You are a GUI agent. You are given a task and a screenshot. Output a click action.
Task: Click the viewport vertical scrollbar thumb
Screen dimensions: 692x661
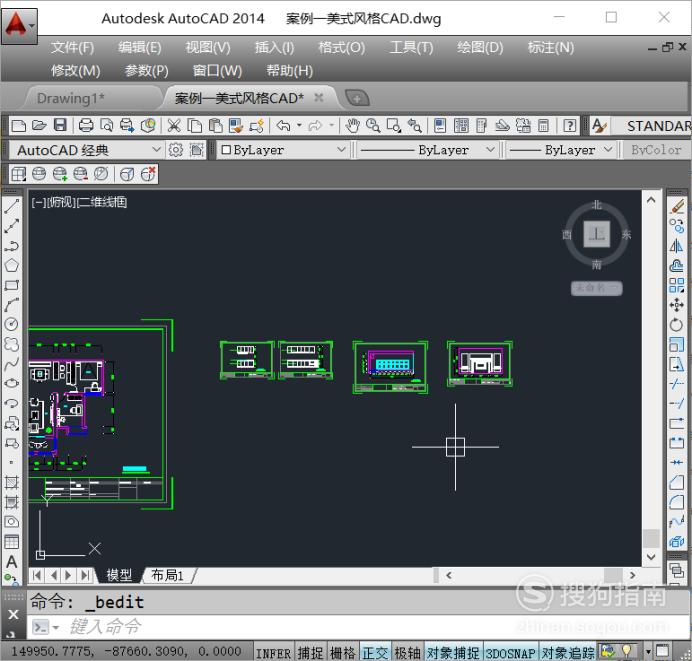651,538
